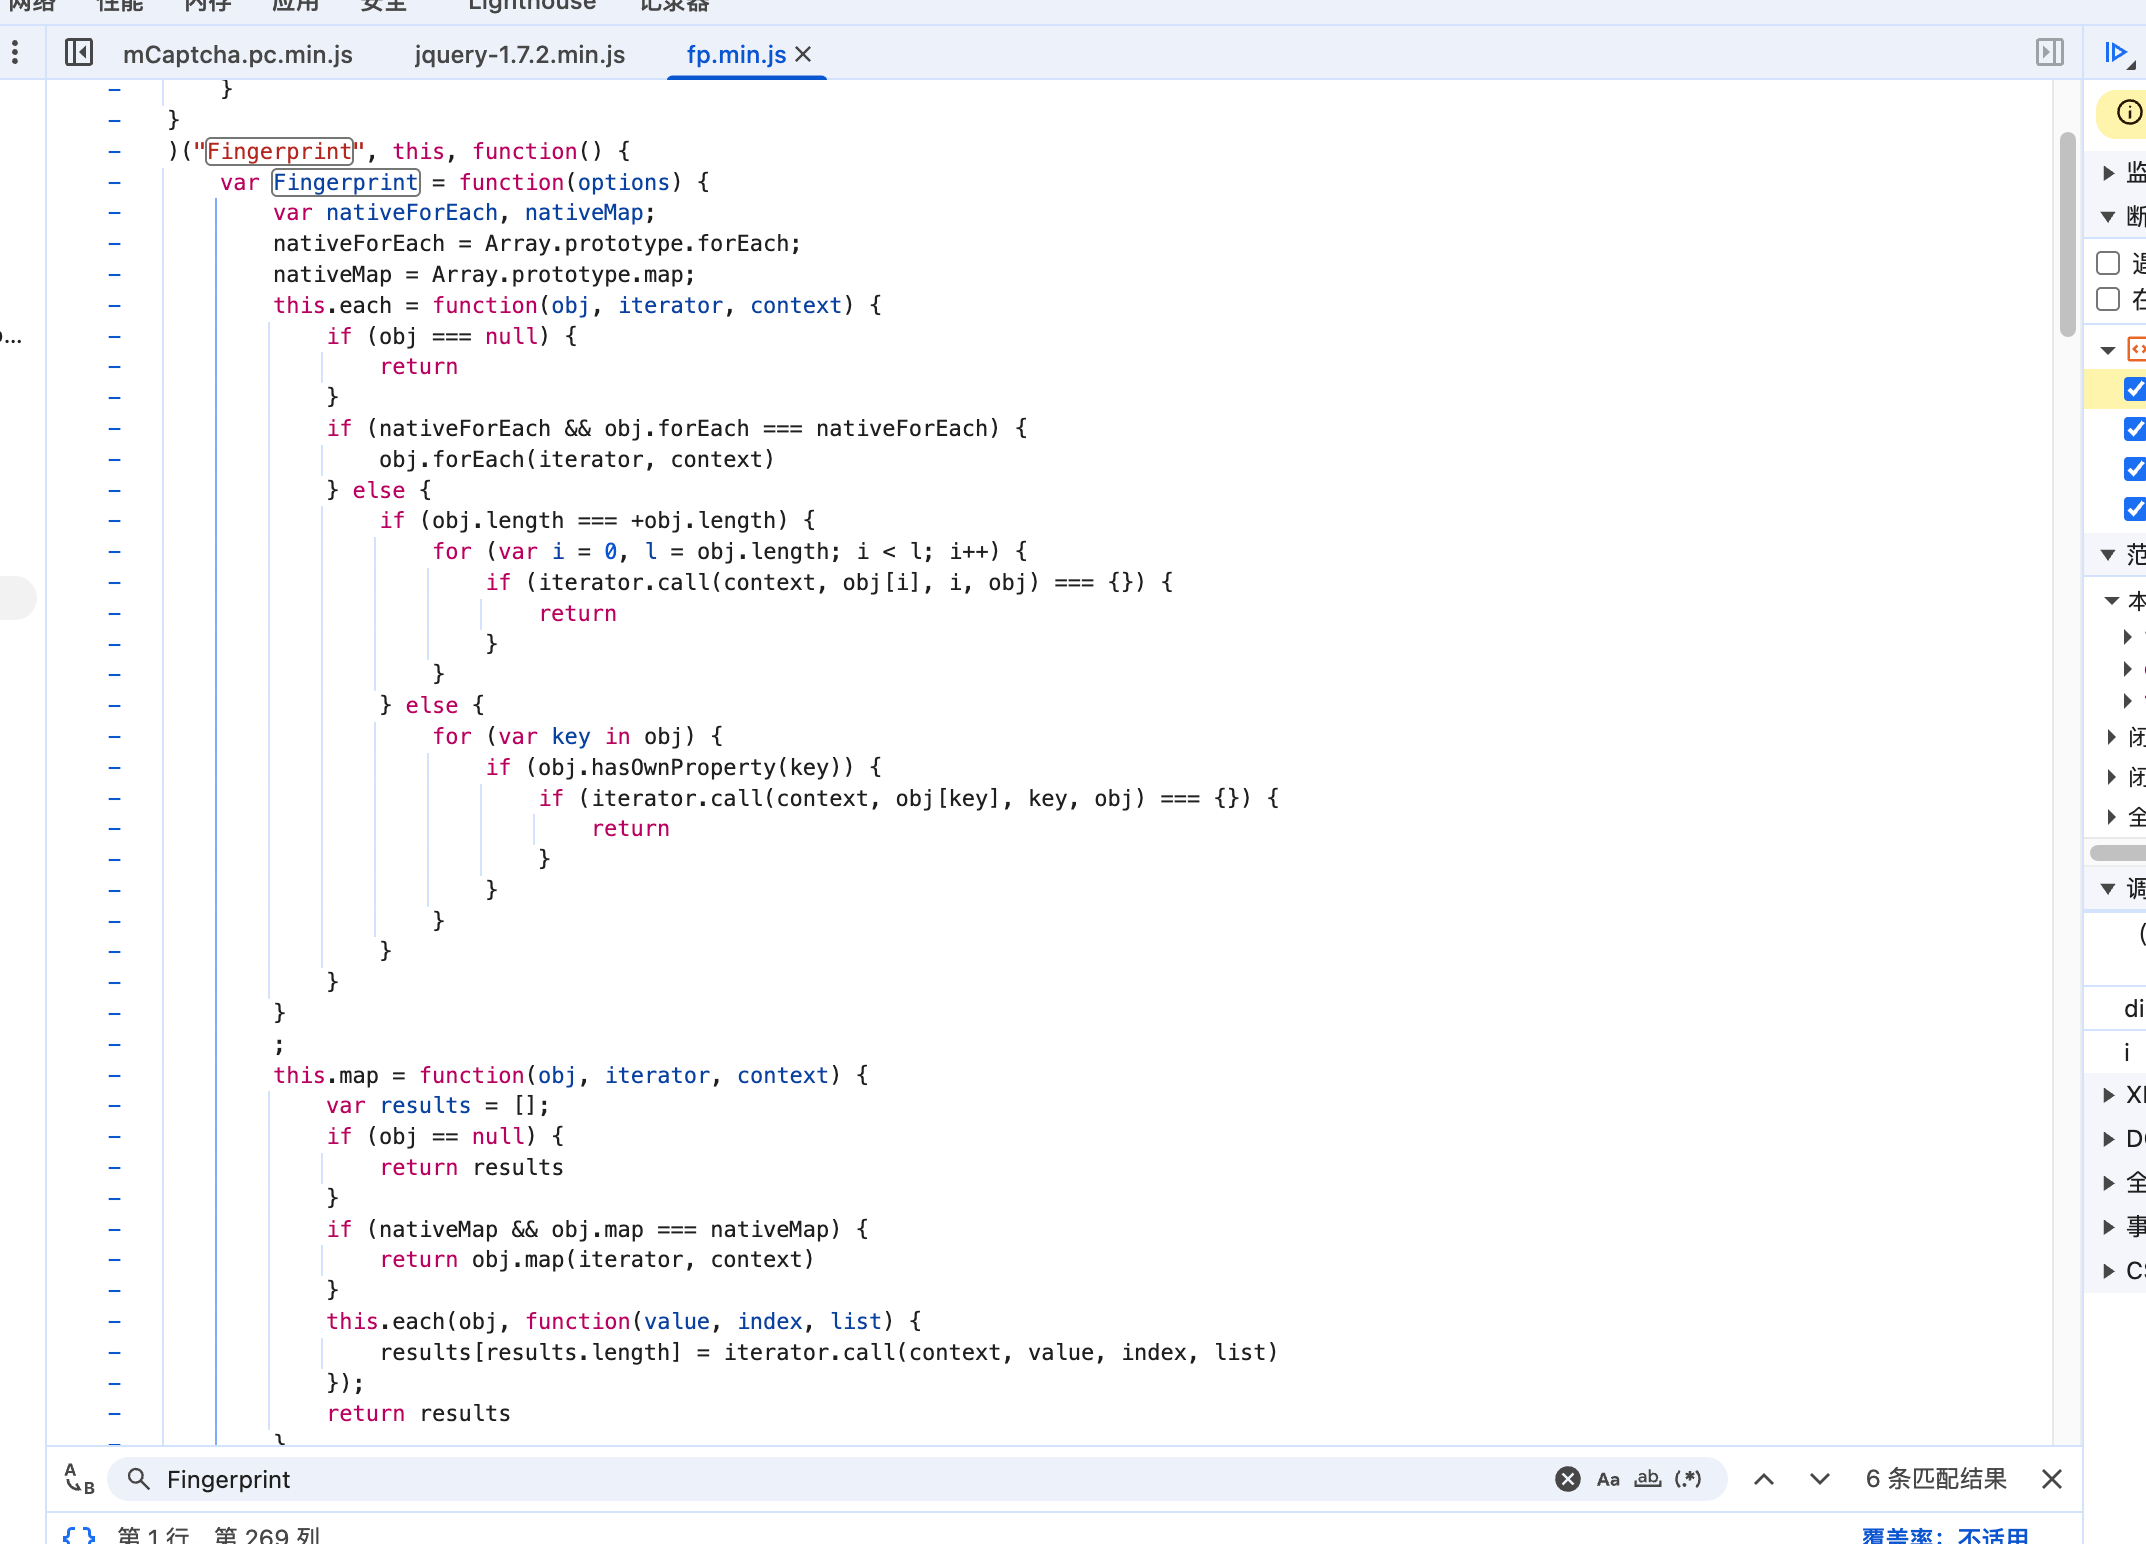Uncheck the highlighted yellow-row breakpoint checkbox

coord(2135,389)
